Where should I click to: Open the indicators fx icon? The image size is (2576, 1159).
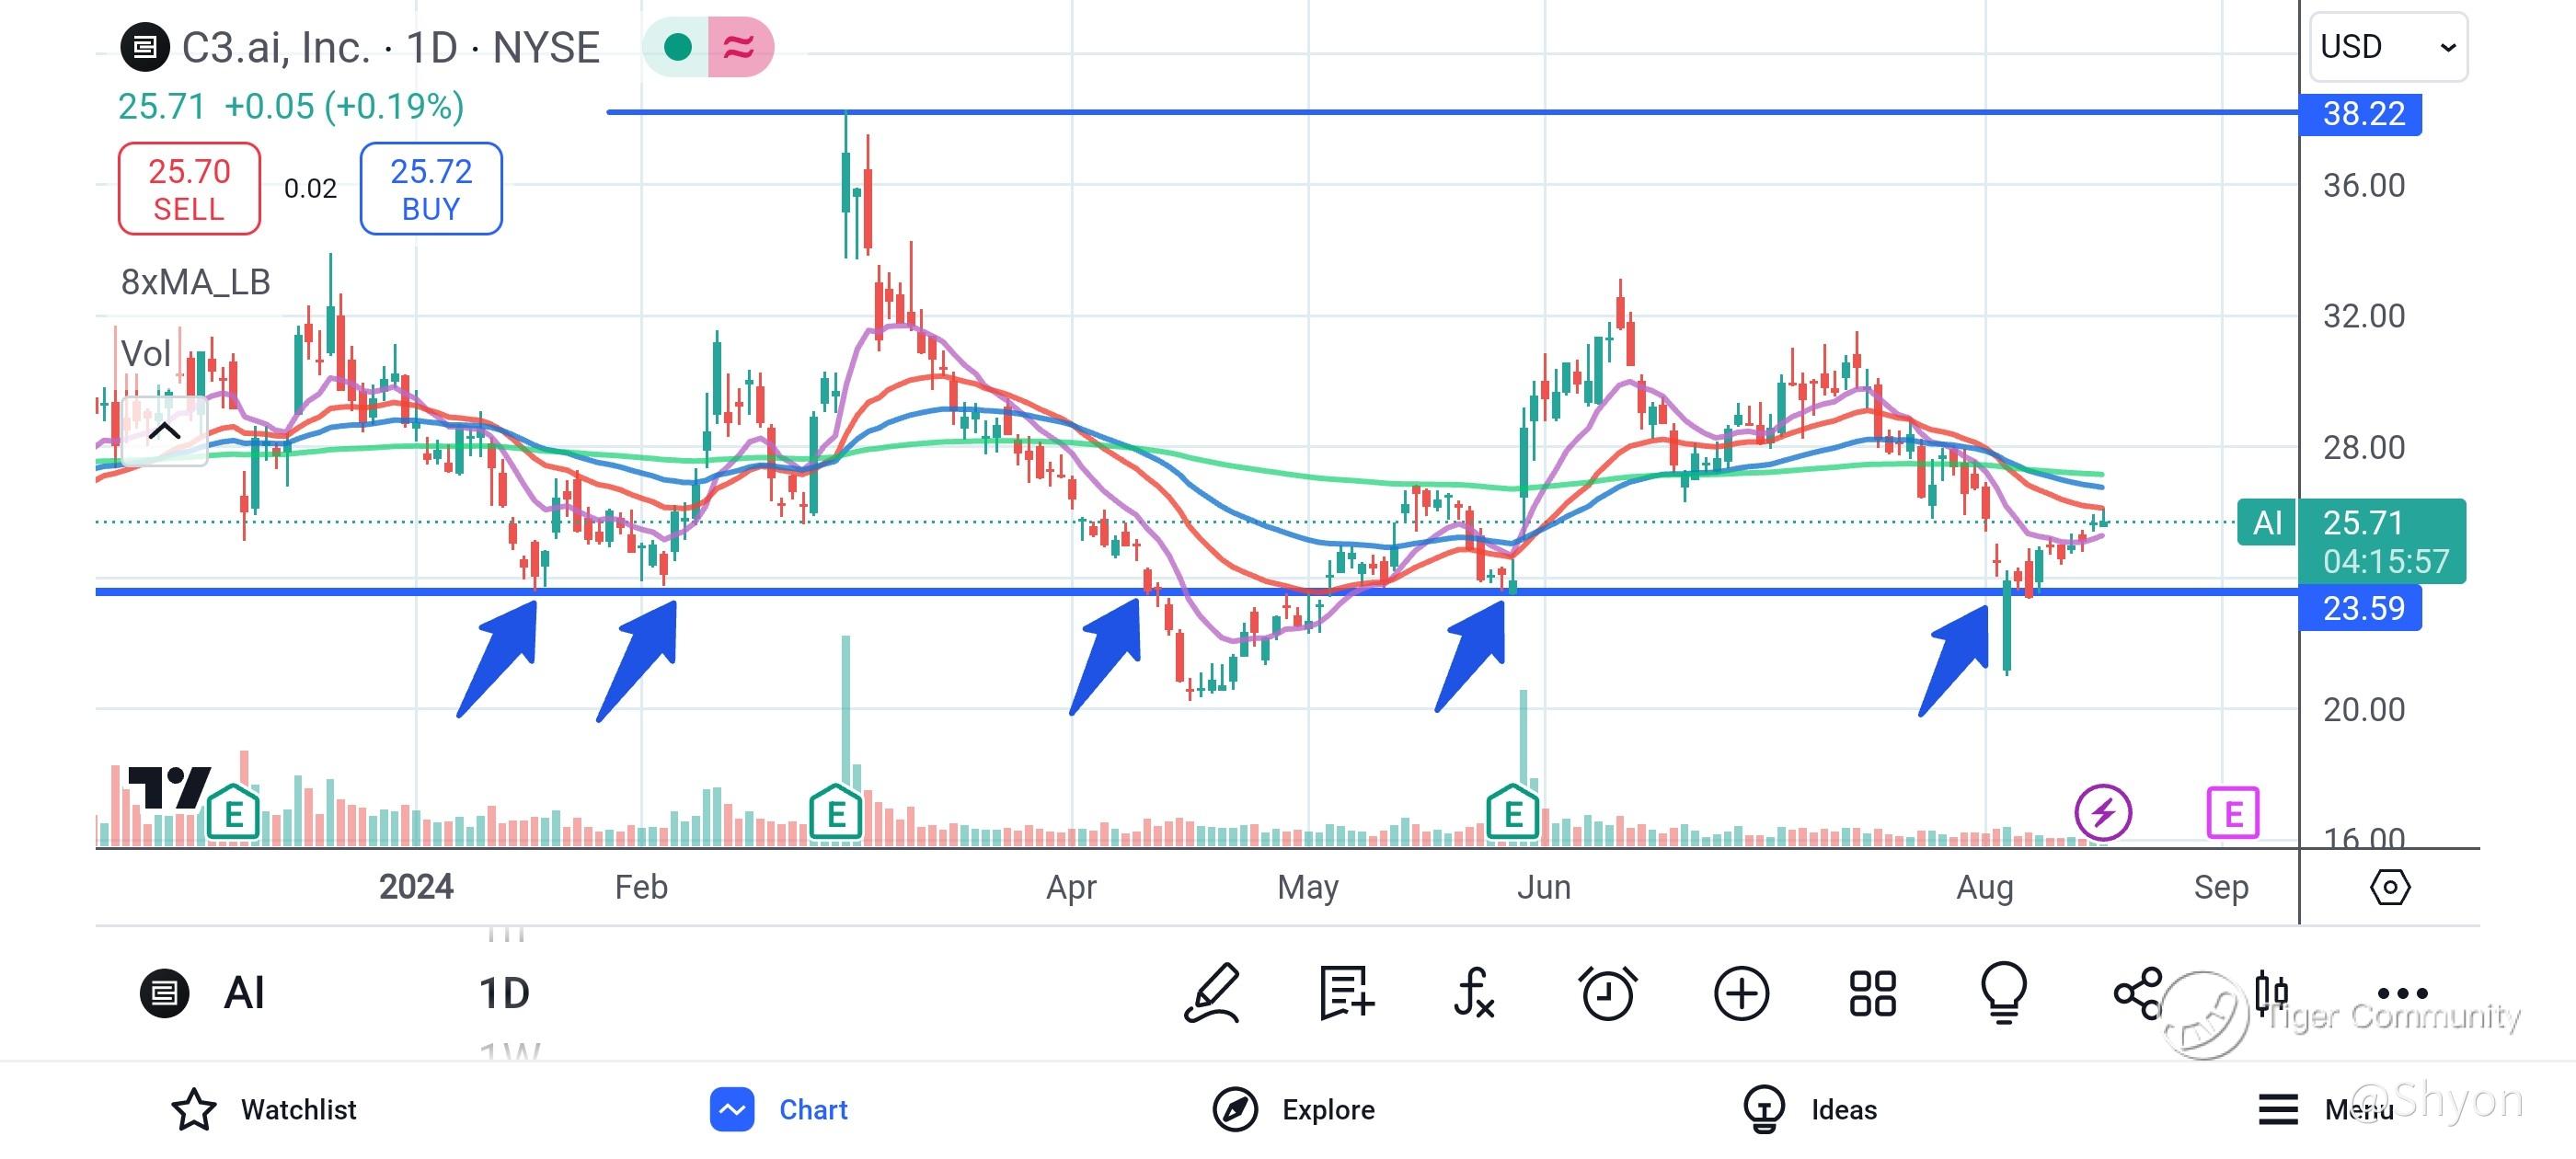coord(1475,993)
